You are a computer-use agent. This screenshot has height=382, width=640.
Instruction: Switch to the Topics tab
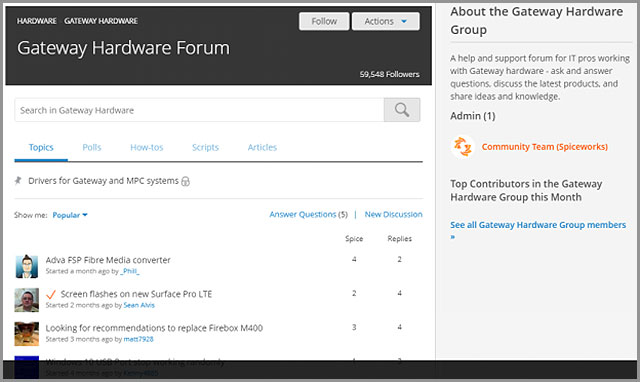pyautogui.click(x=41, y=147)
